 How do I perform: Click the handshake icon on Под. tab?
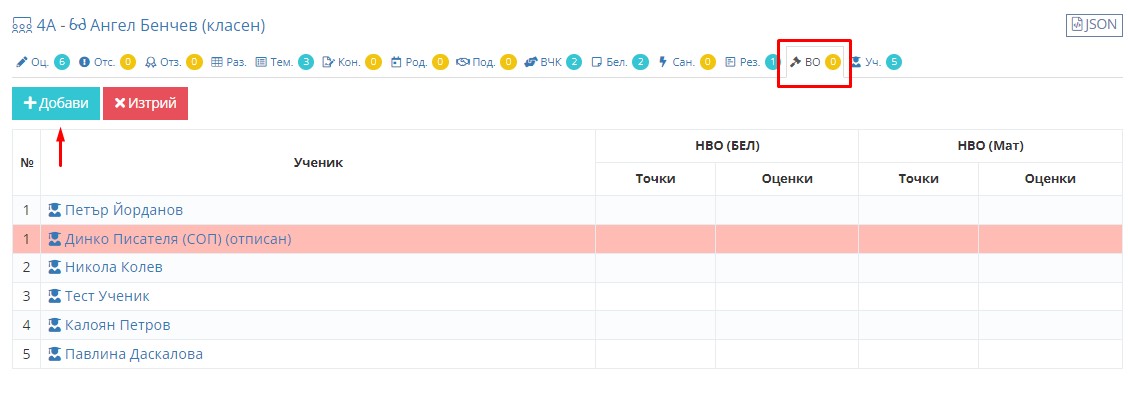pos(463,63)
